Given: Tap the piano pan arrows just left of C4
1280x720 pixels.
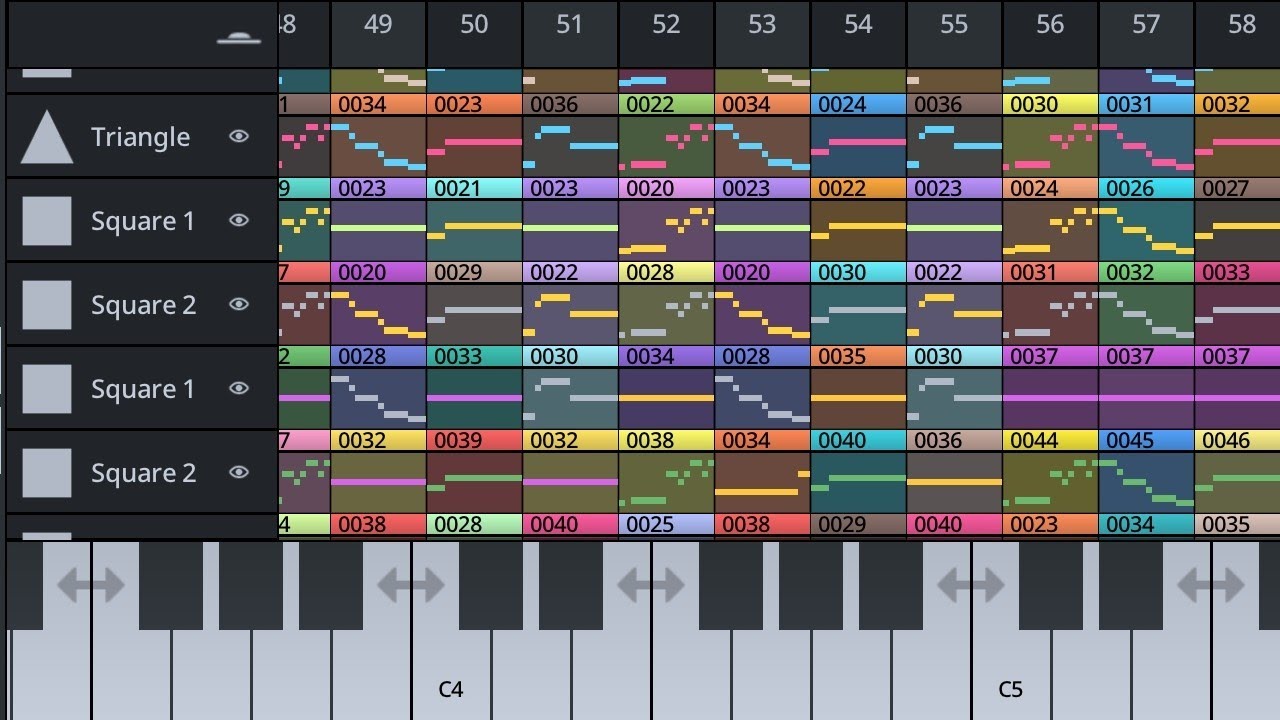Looking at the screenshot, I should (x=411, y=585).
